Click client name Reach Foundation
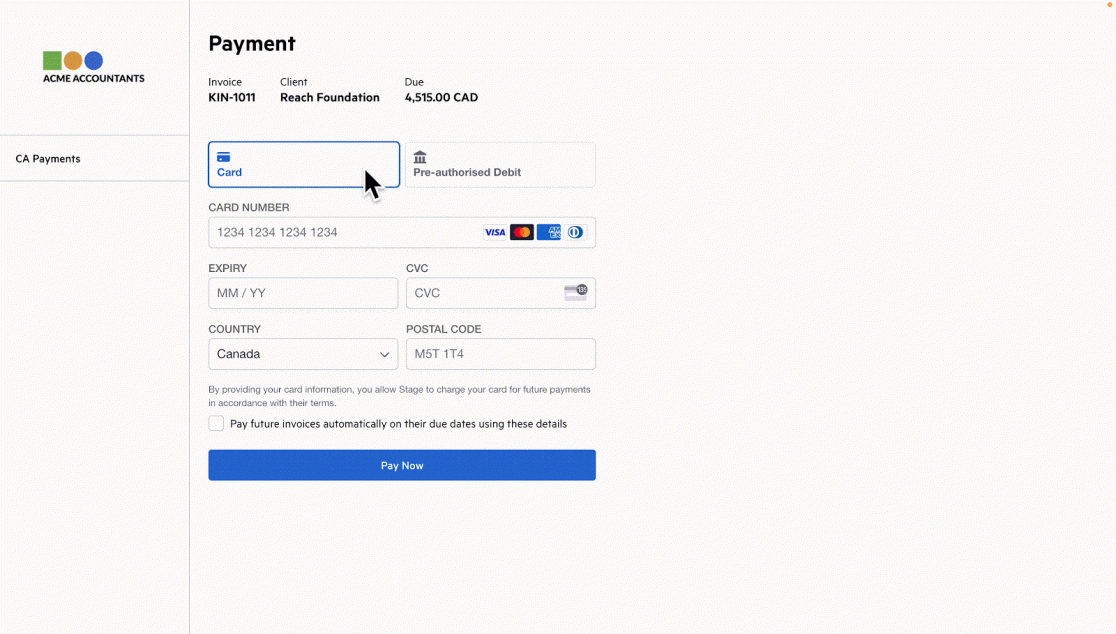This screenshot has height=634, width=1116. click(330, 97)
